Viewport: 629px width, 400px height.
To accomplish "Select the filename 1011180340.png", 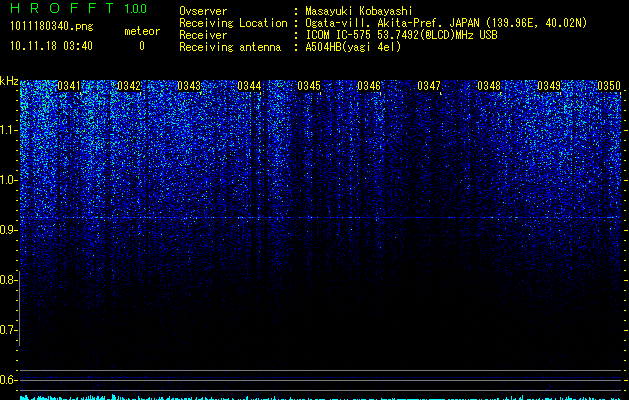I will point(52,27).
